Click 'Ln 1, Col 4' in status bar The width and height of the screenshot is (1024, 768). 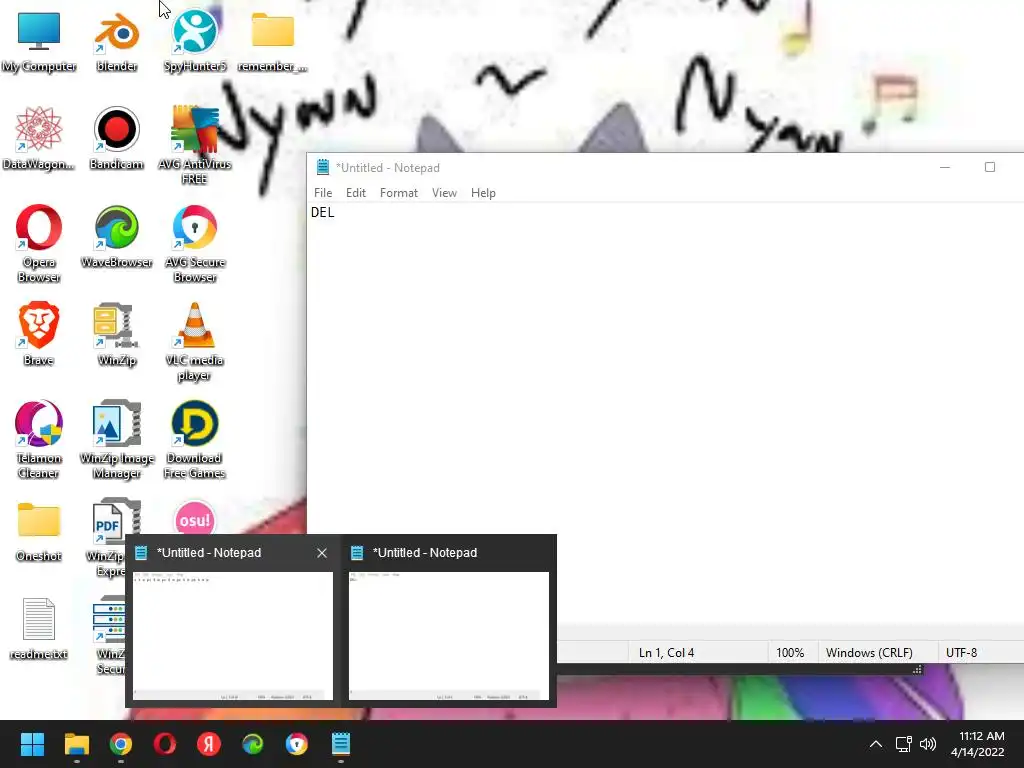(x=666, y=652)
